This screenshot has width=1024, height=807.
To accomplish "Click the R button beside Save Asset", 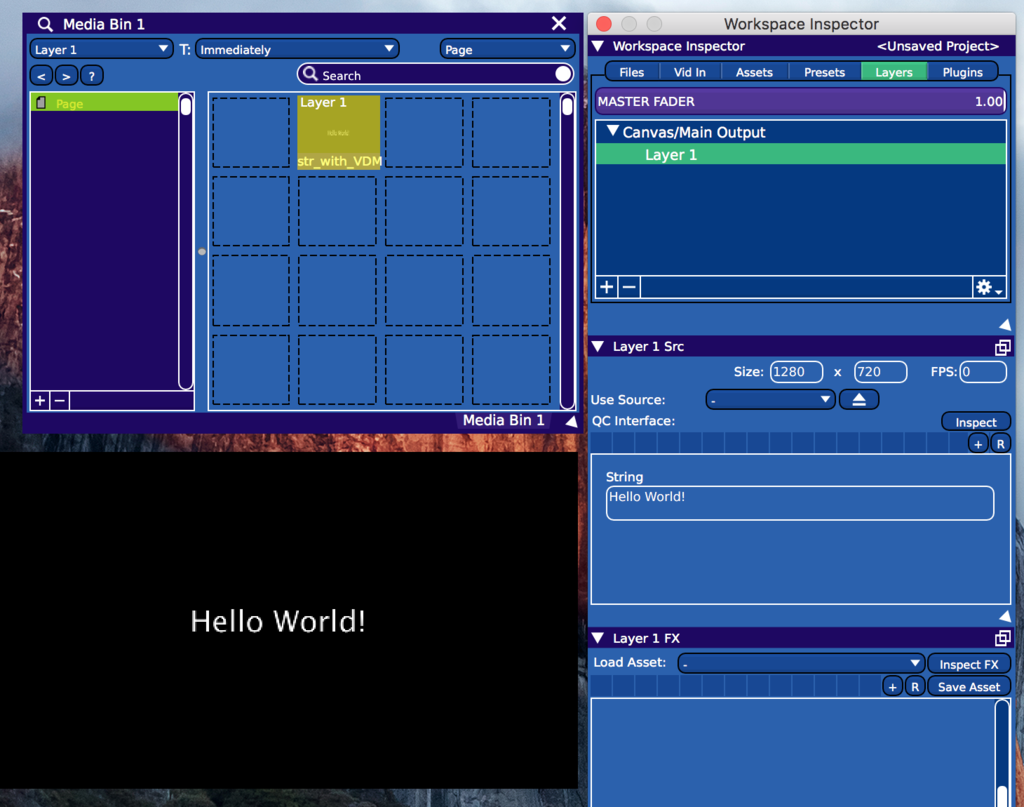I will (915, 687).
